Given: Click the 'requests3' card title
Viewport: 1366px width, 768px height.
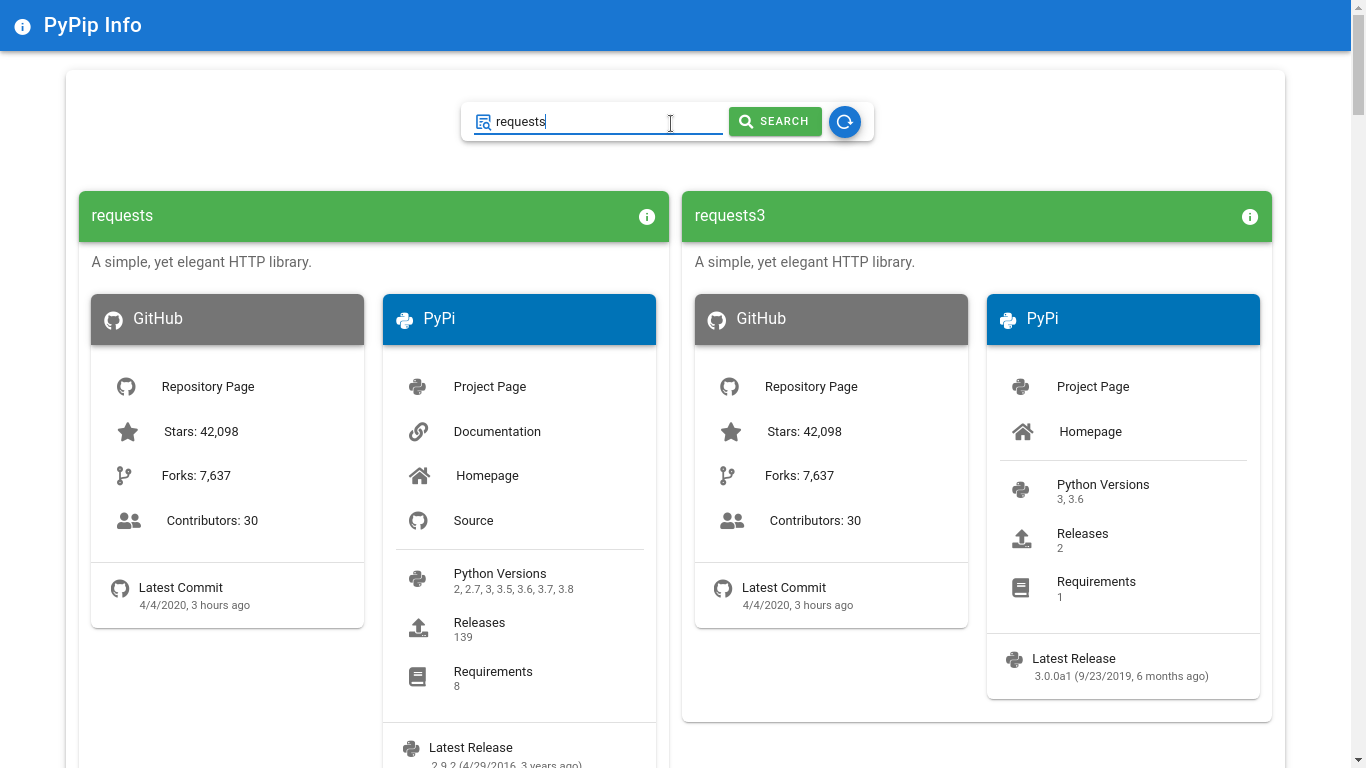Looking at the screenshot, I should [x=730, y=216].
